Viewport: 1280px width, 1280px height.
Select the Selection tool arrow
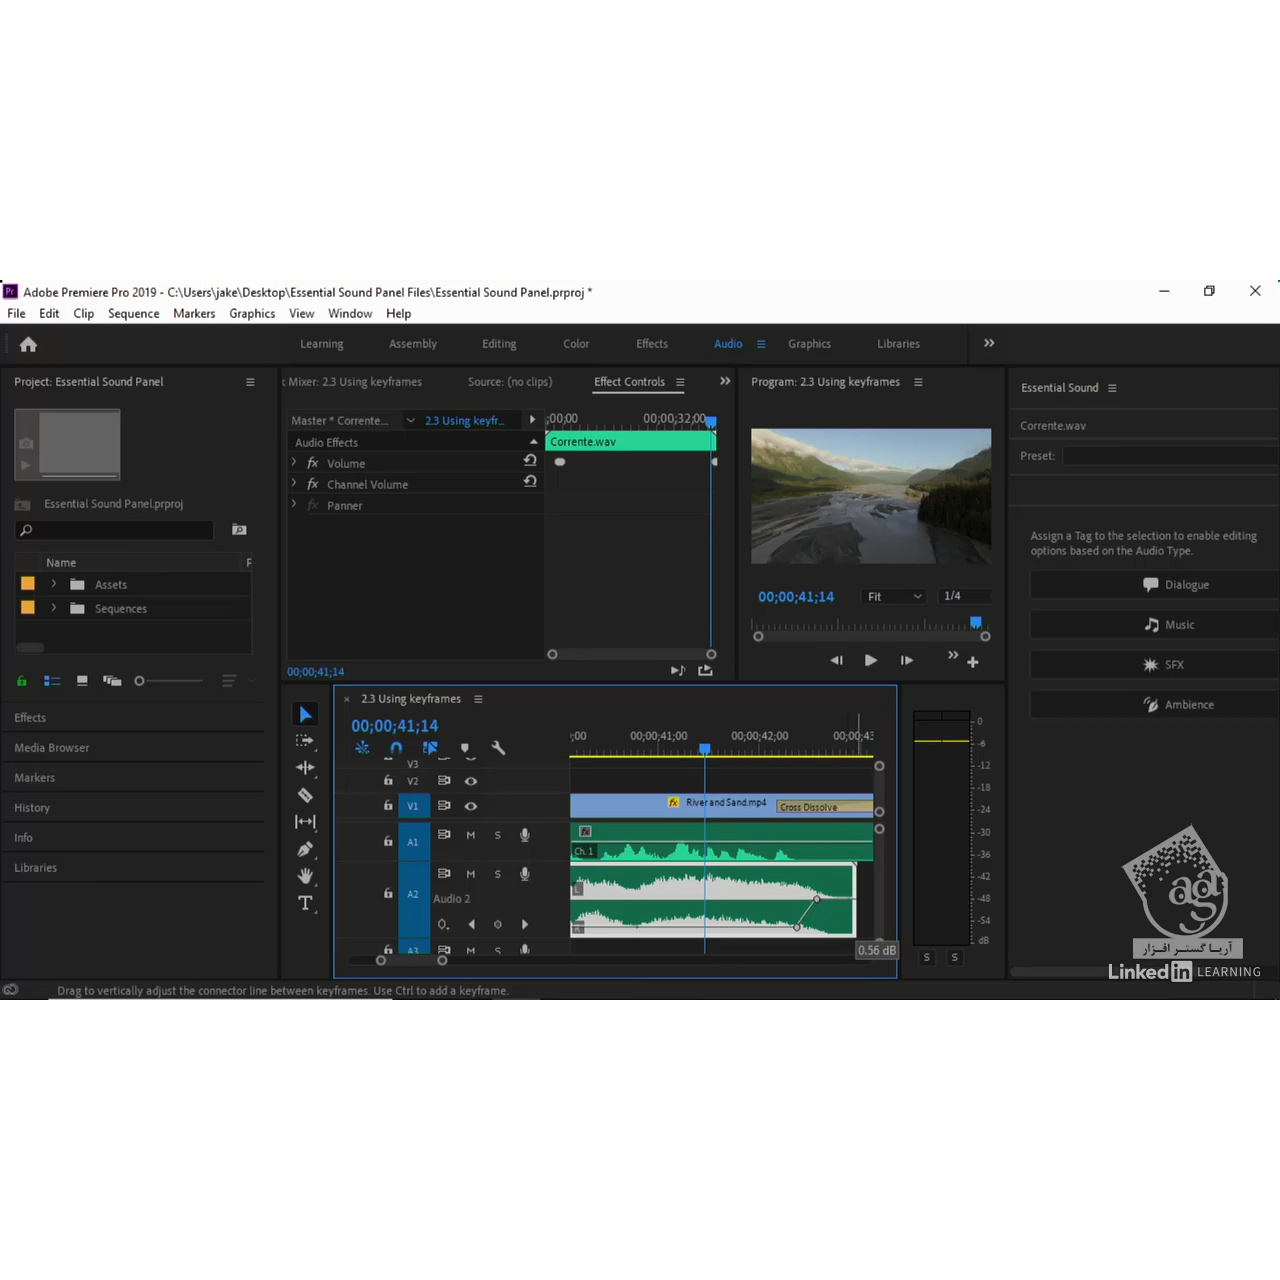[305, 714]
